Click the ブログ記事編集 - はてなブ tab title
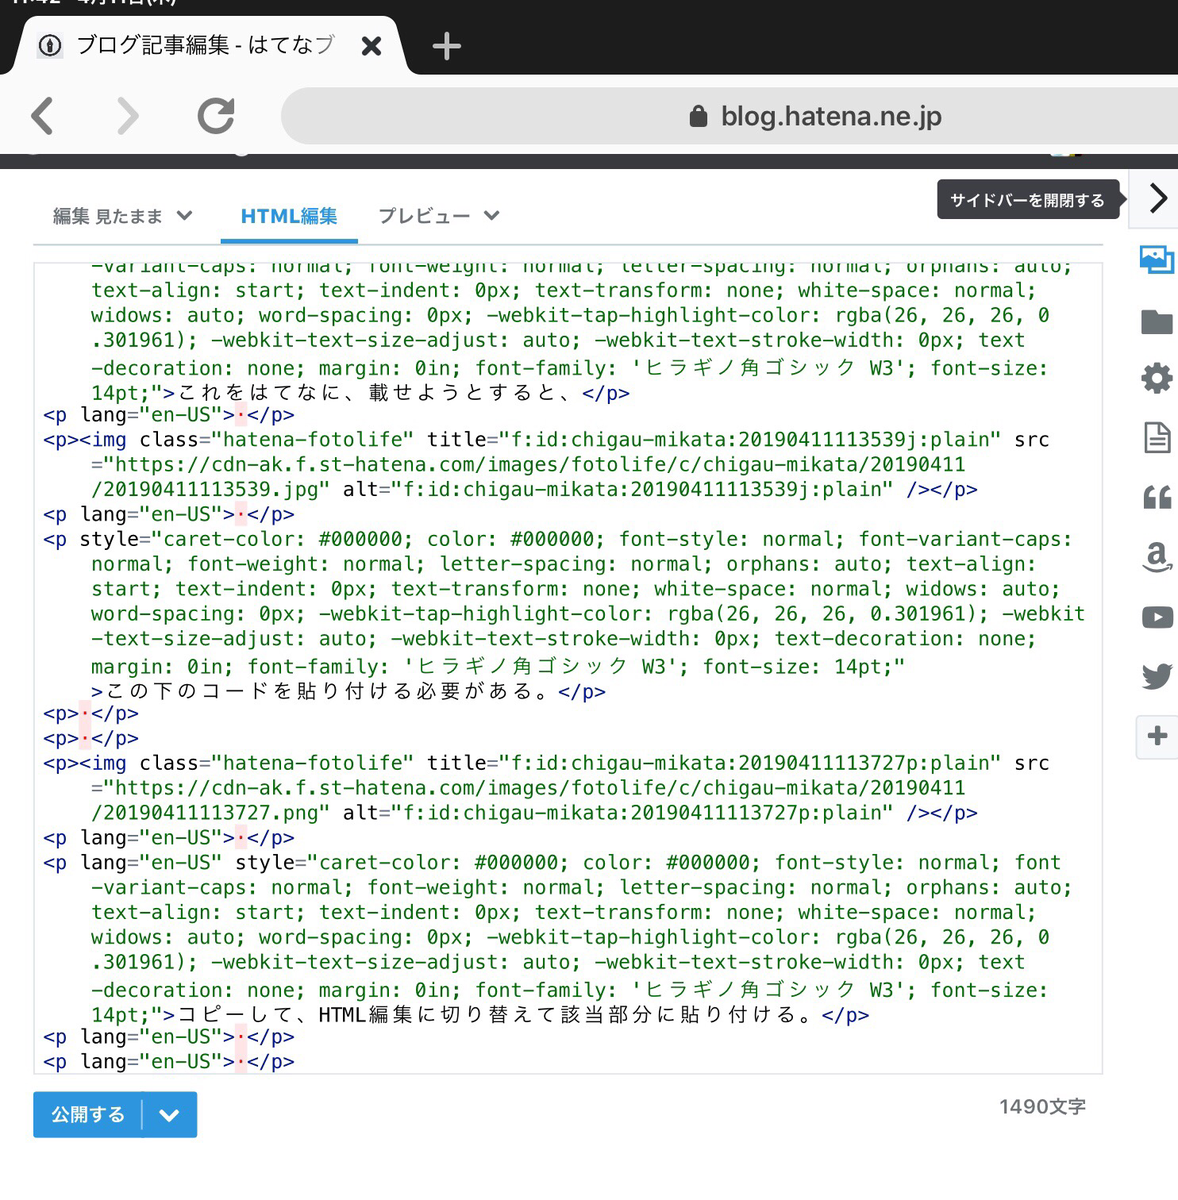The image size is (1178, 1200). [x=205, y=45]
